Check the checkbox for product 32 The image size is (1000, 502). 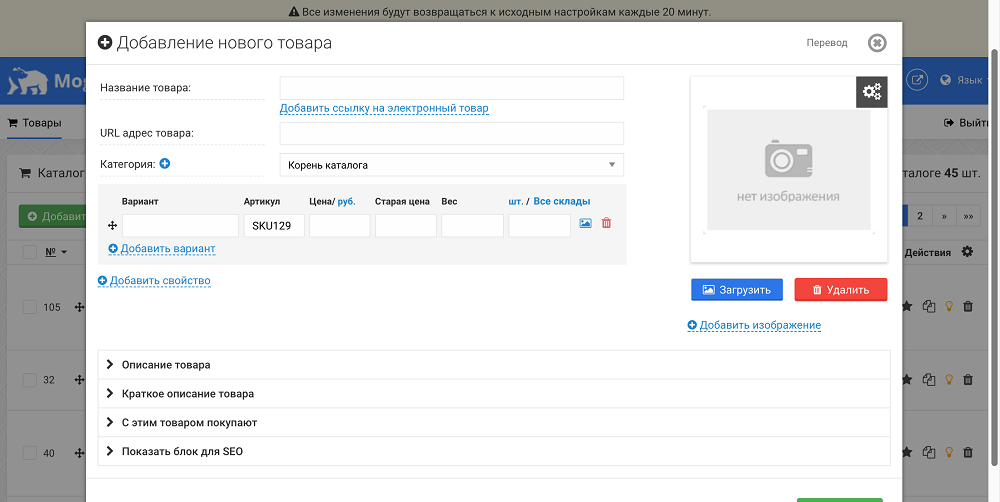[x=30, y=380]
